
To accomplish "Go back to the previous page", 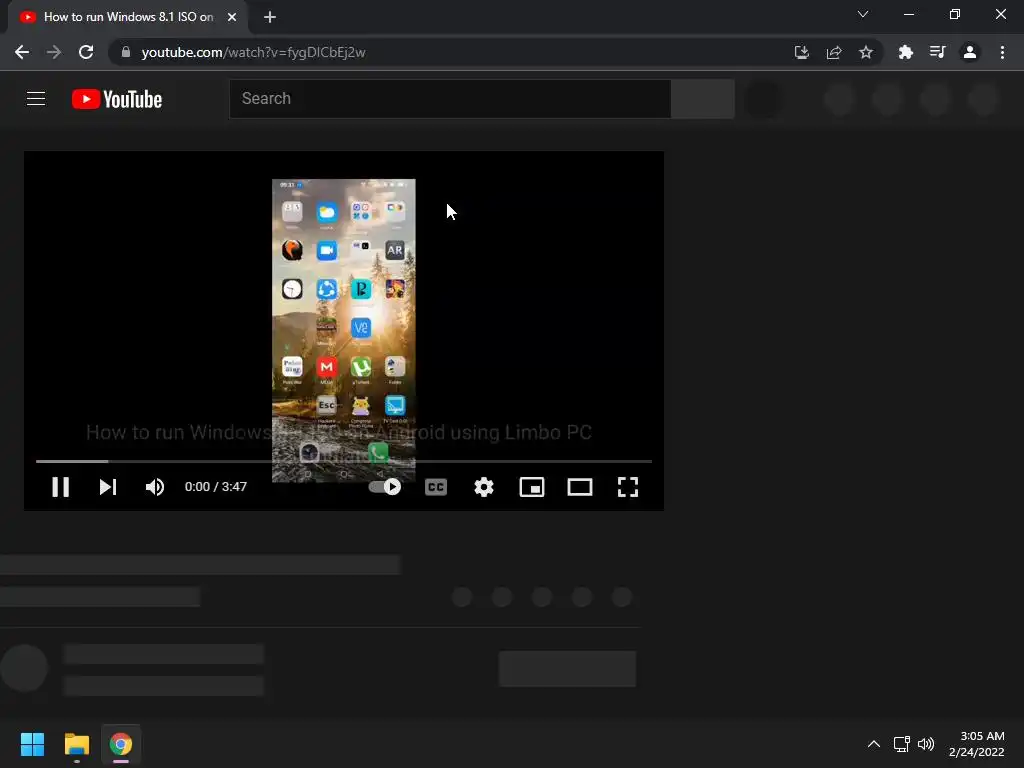I will [x=22, y=52].
